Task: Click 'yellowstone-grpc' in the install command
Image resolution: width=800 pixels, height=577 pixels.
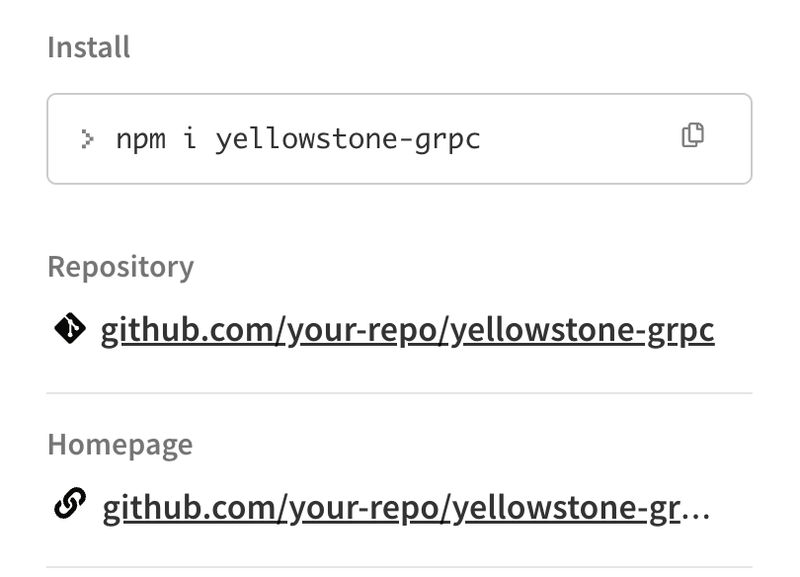Action: (x=348, y=140)
